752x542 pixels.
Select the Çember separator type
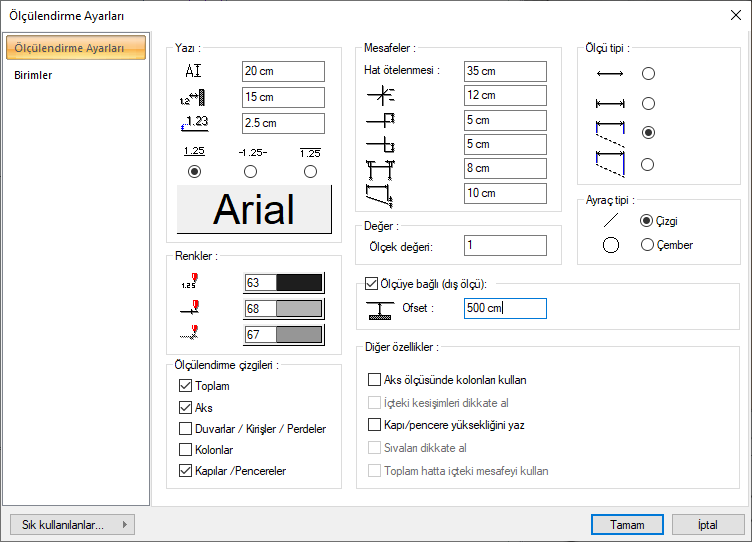tap(647, 245)
